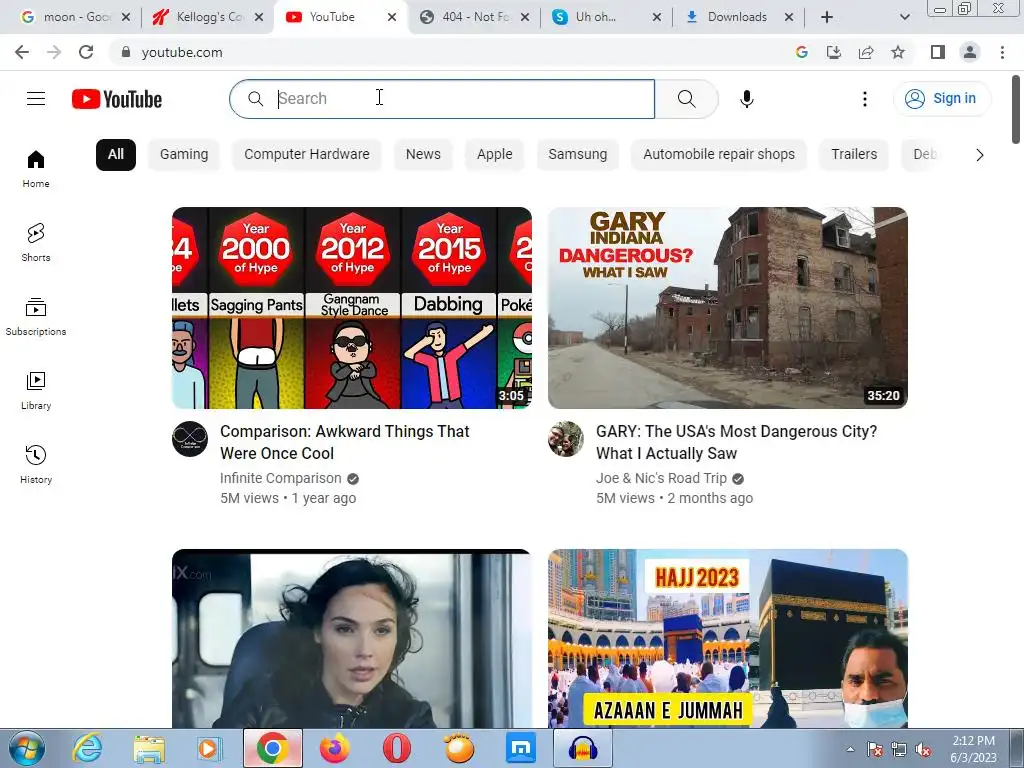Open the thumbnail of the woman in a train
Screen dimensions: 1024x768
click(x=351, y=638)
